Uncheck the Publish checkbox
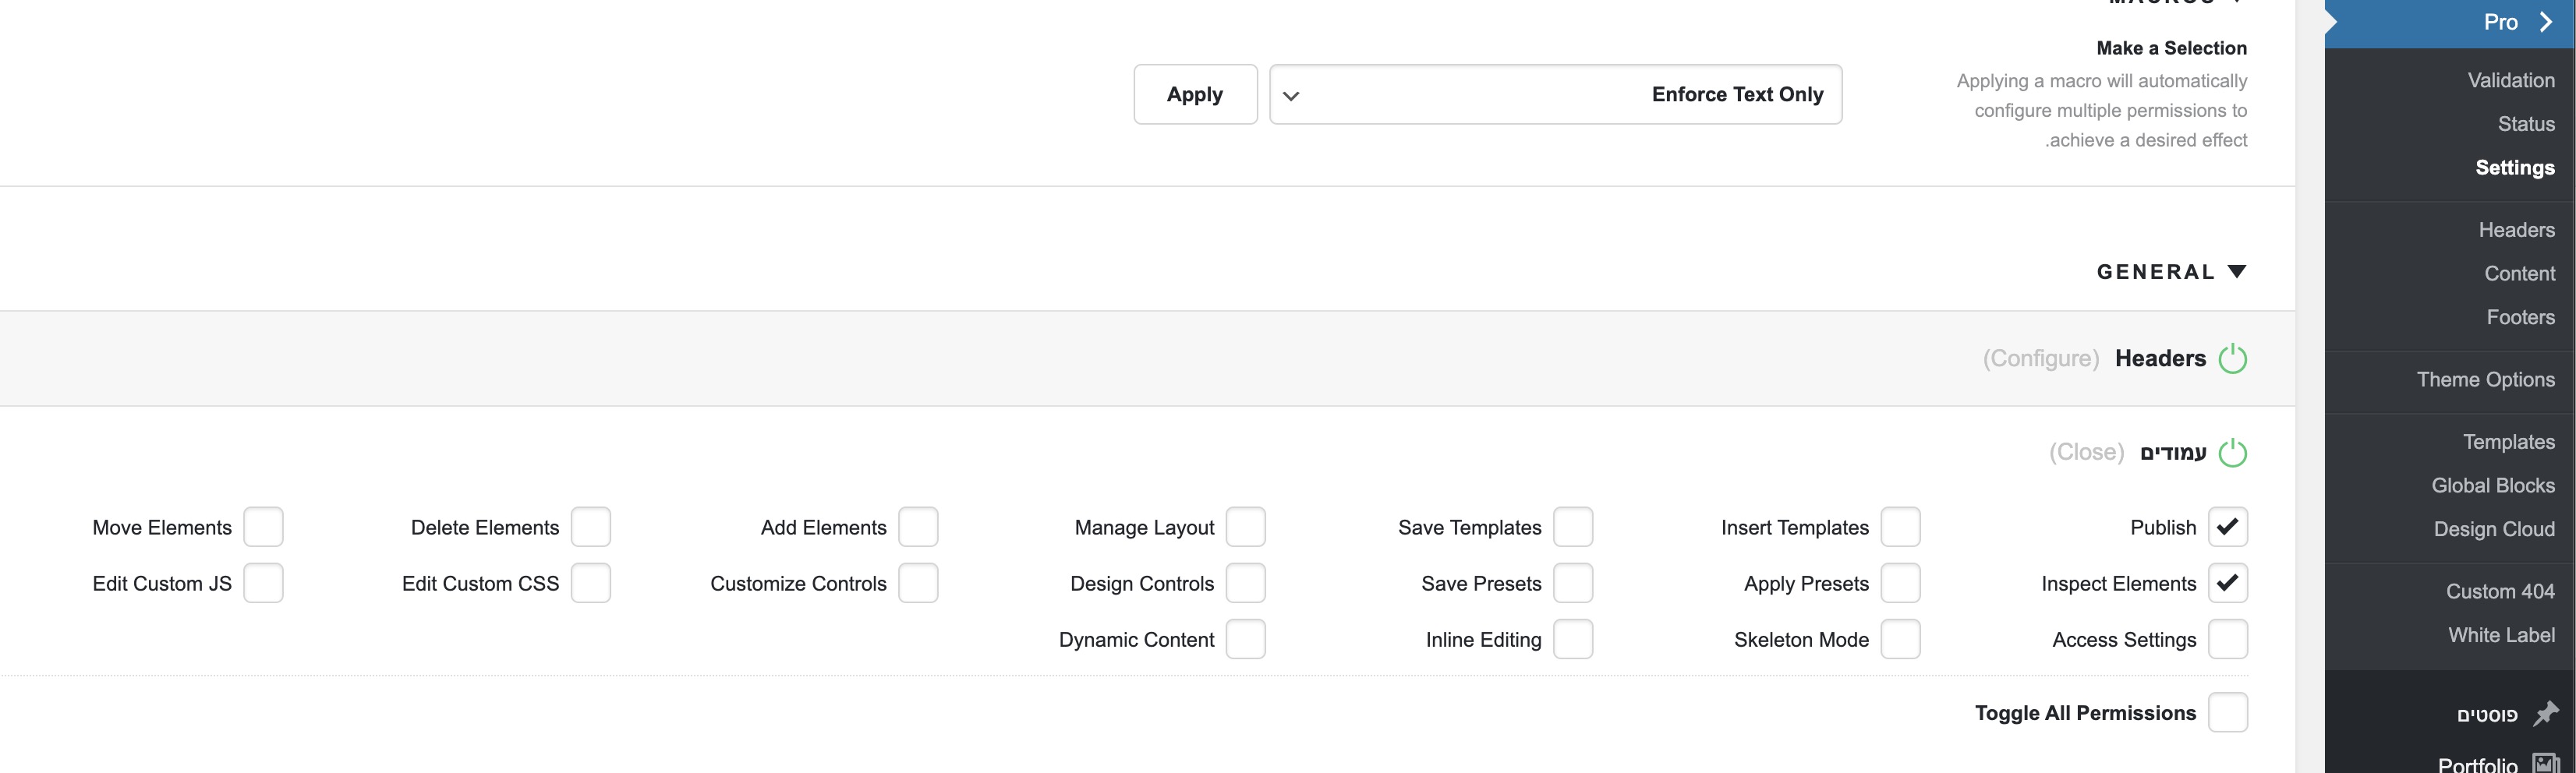2576x773 pixels. tap(2227, 527)
